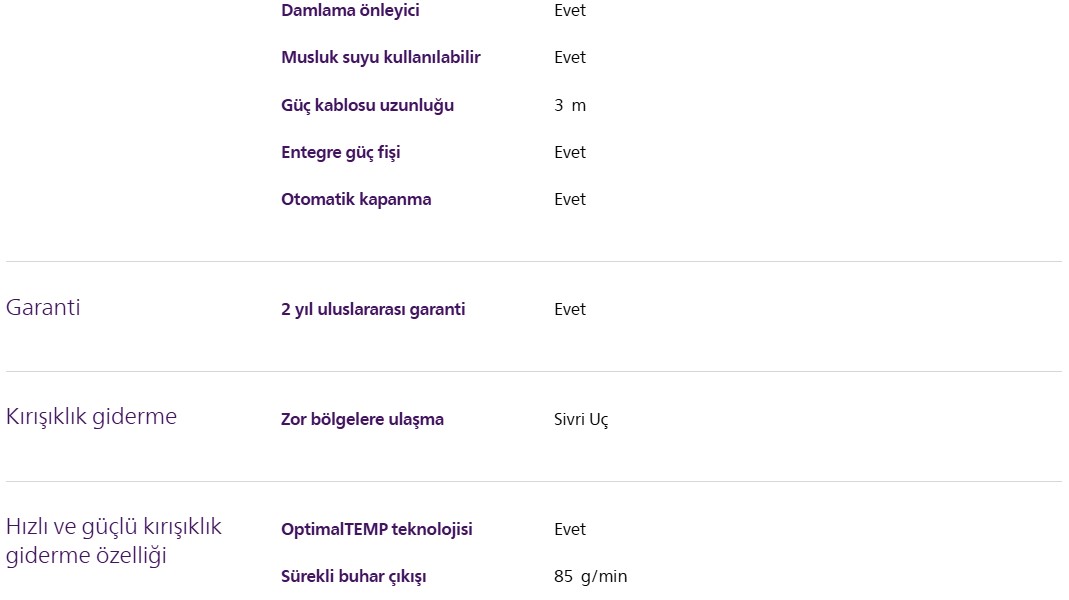Click Evet next to Damlama önleyici

[570, 11]
